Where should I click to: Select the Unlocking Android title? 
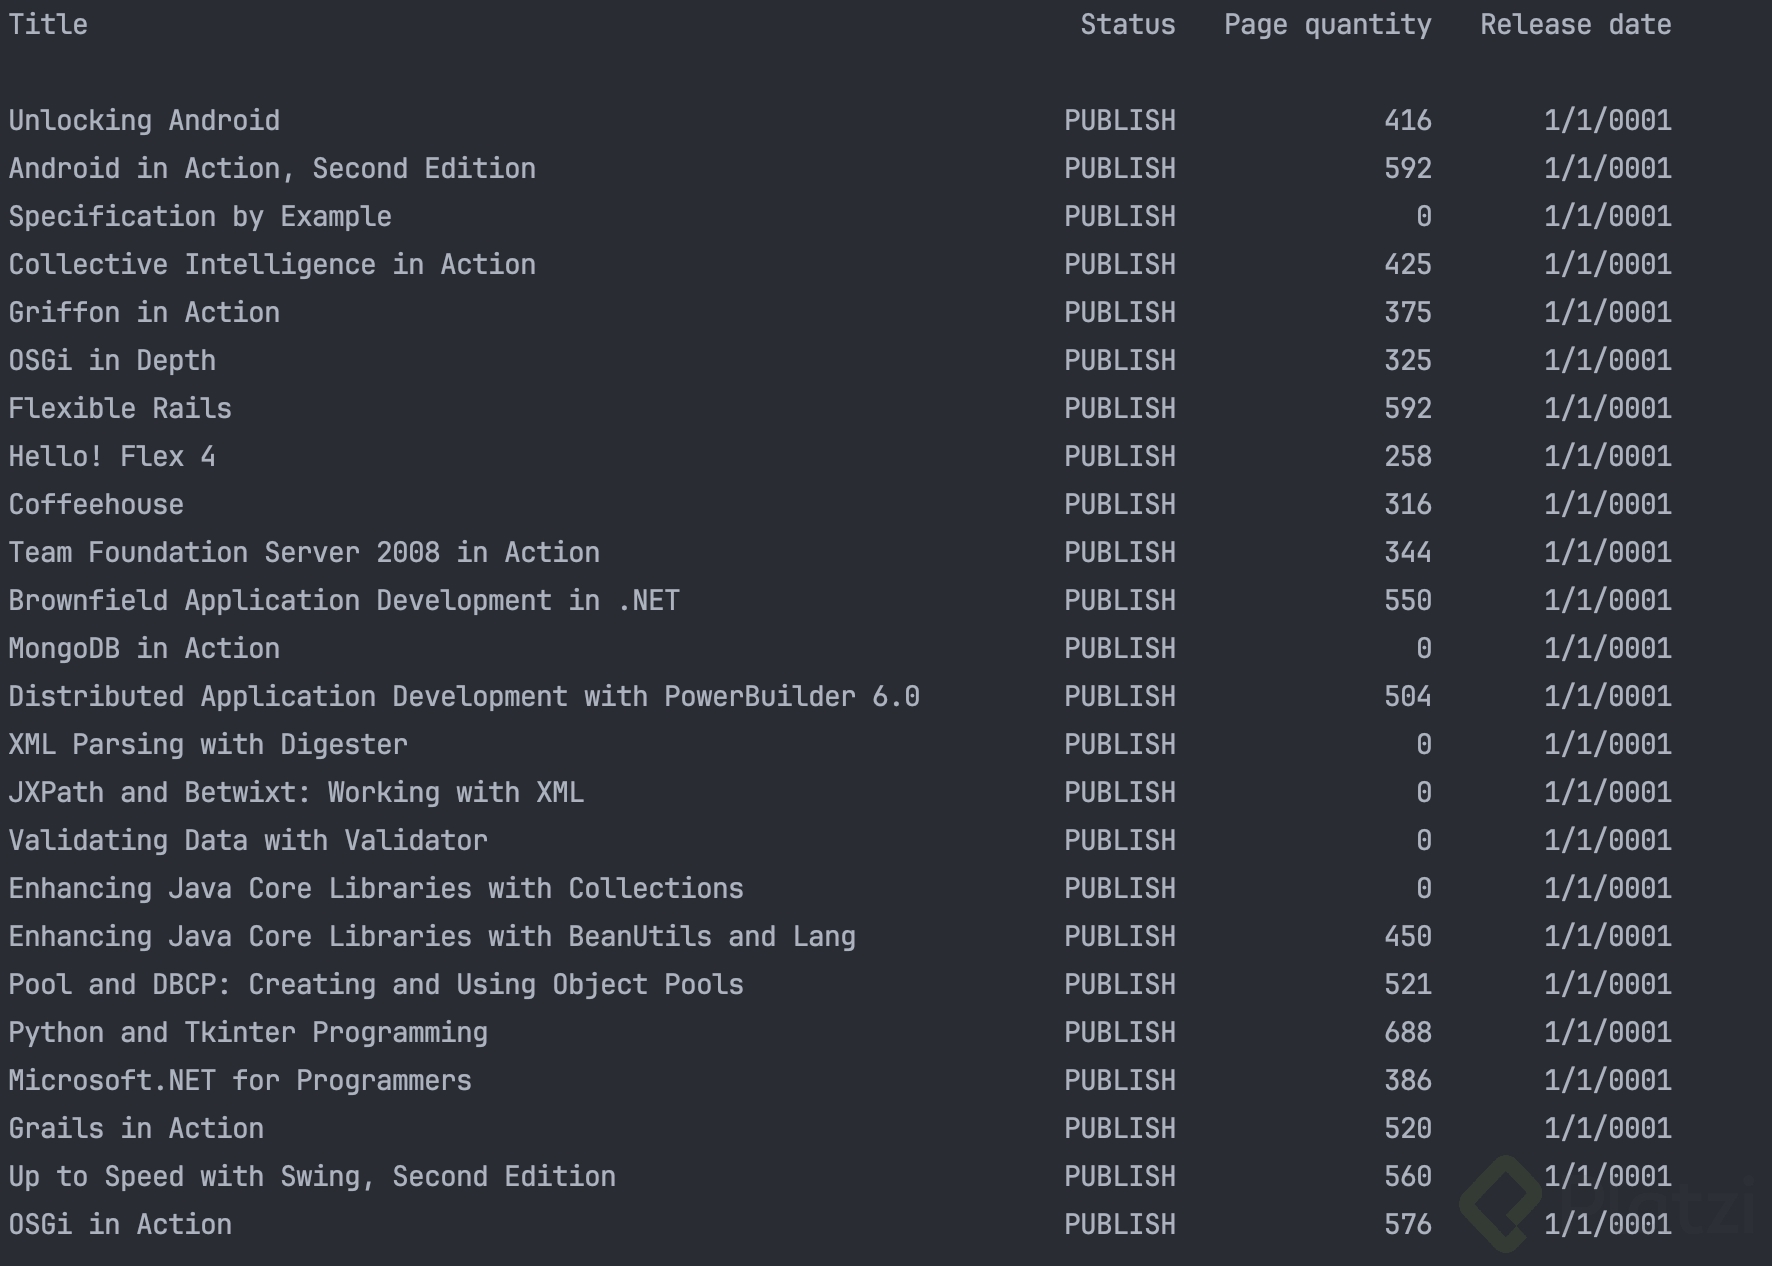[x=144, y=121]
